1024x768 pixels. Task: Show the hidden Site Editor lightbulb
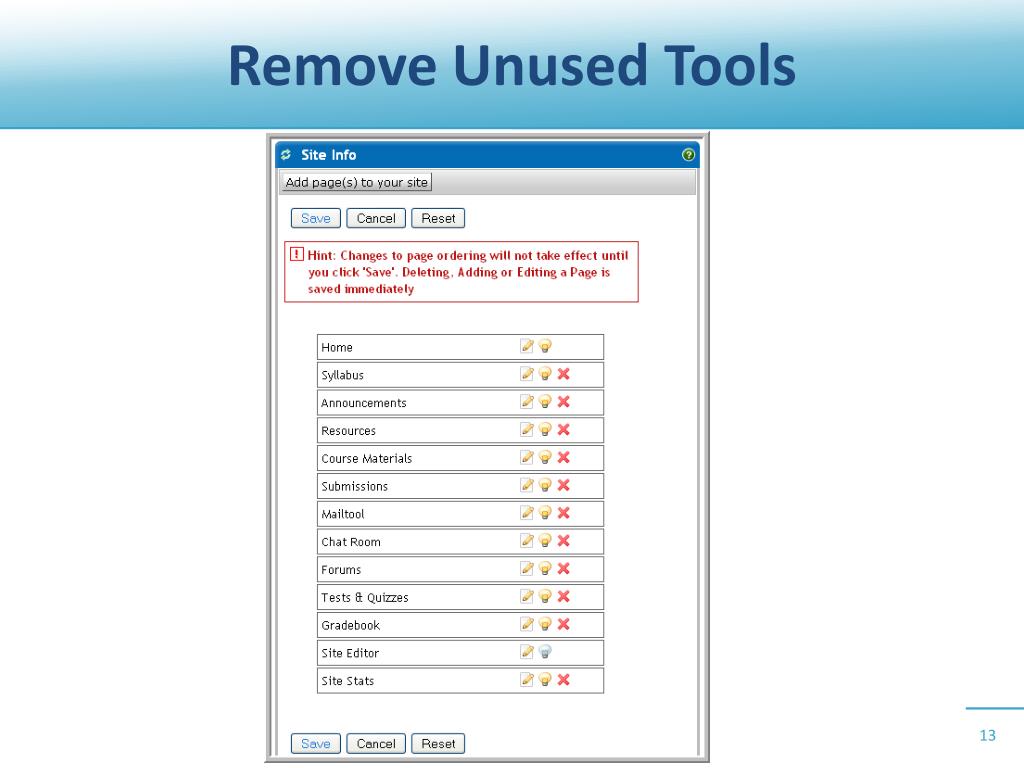(545, 652)
